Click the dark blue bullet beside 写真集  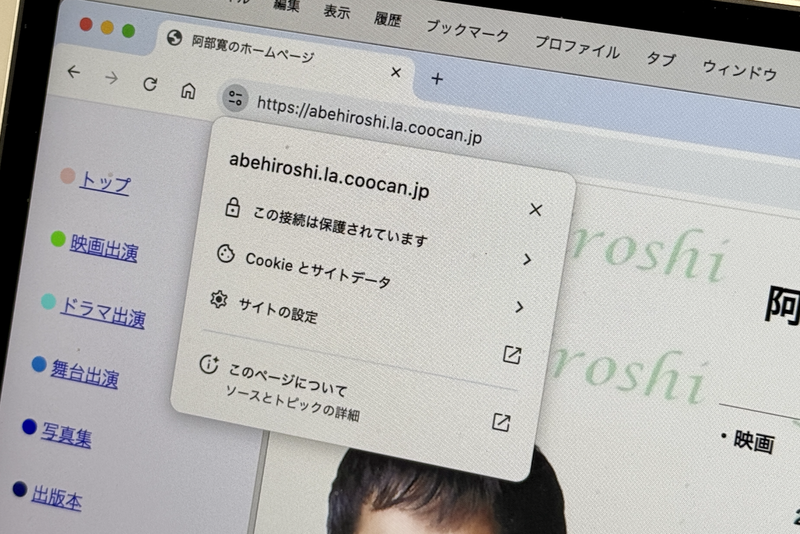29,426
